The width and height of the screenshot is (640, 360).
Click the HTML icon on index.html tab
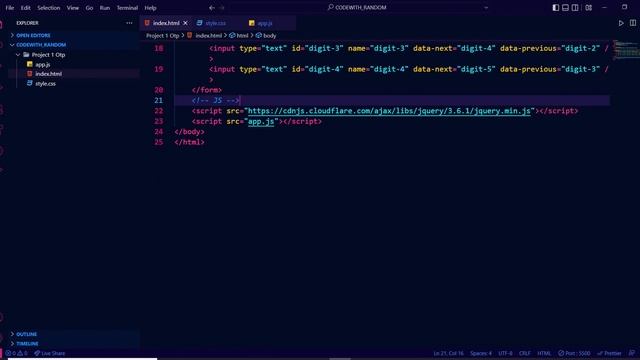click(x=147, y=23)
